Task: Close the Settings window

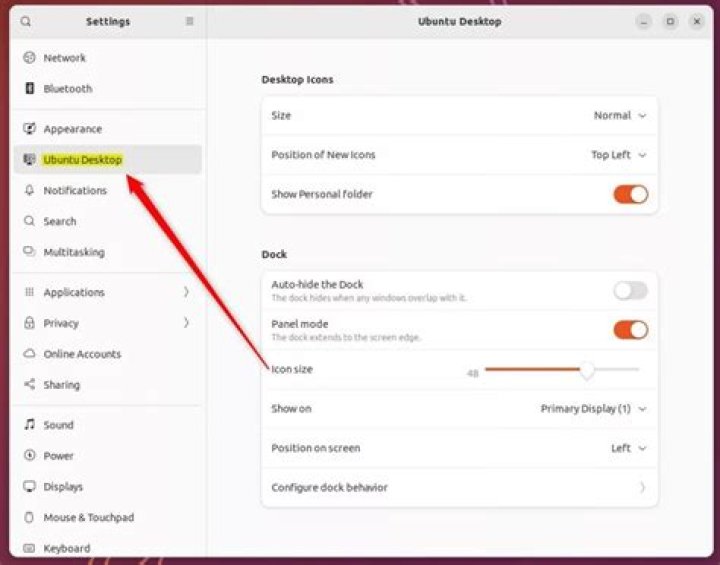Action: (x=697, y=22)
